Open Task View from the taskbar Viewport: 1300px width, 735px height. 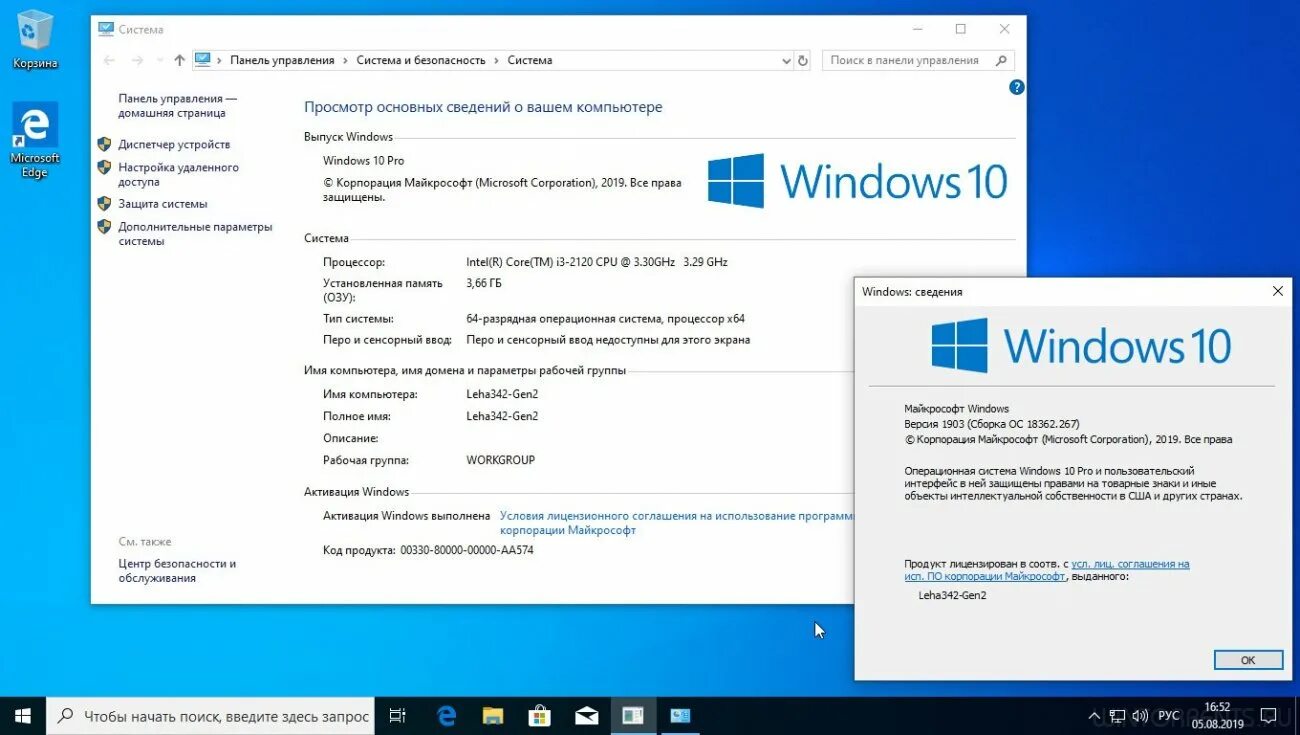pos(397,716)
